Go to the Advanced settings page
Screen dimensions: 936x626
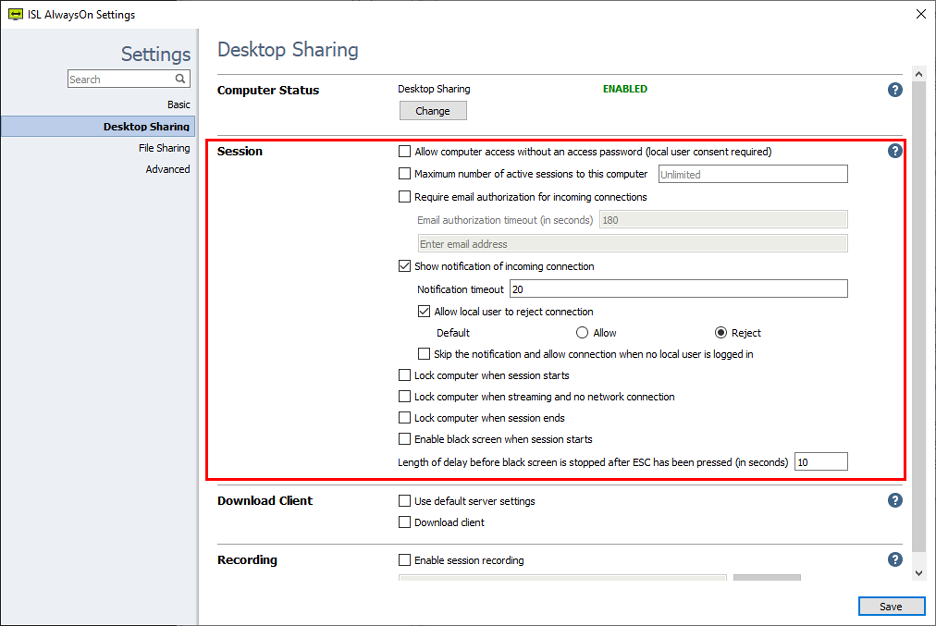[168, 169]
